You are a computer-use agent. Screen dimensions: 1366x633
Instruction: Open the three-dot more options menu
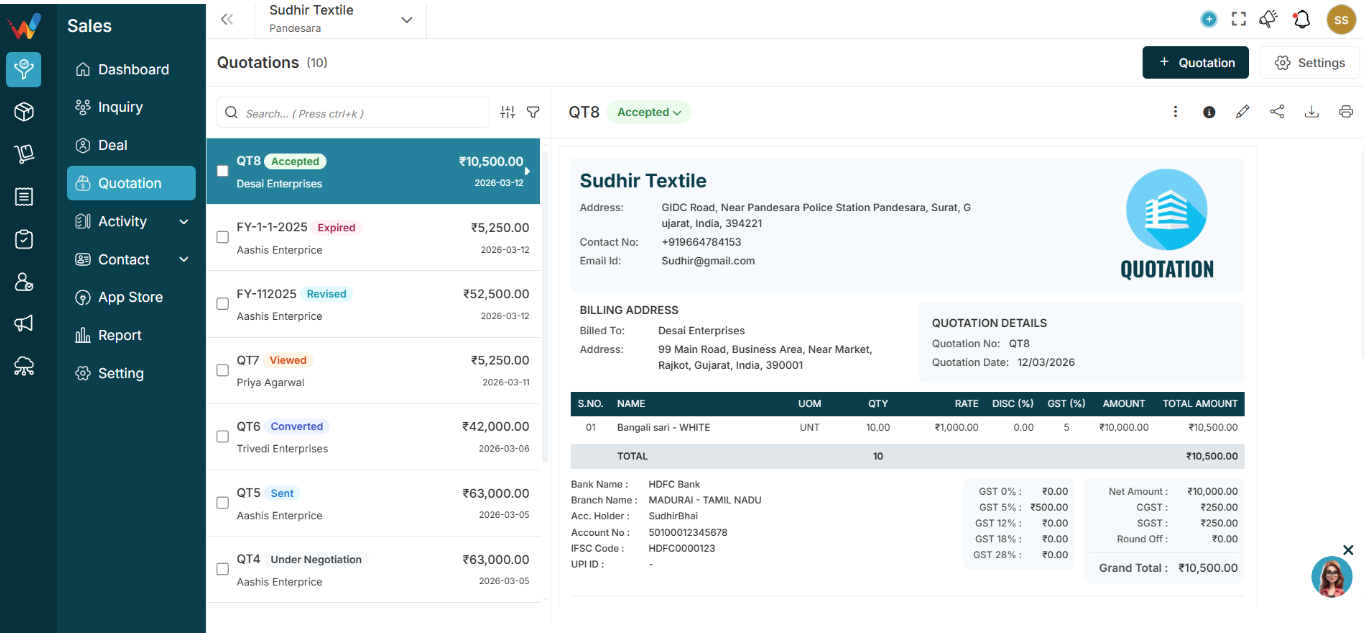(1175, 112)
